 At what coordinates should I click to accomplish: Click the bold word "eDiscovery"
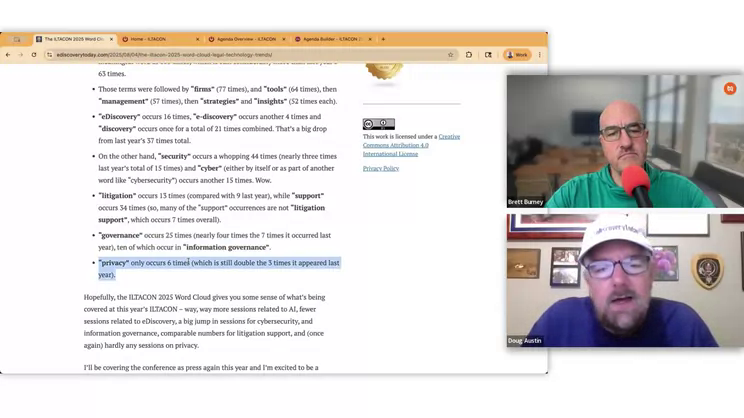[x=119, y=117]
